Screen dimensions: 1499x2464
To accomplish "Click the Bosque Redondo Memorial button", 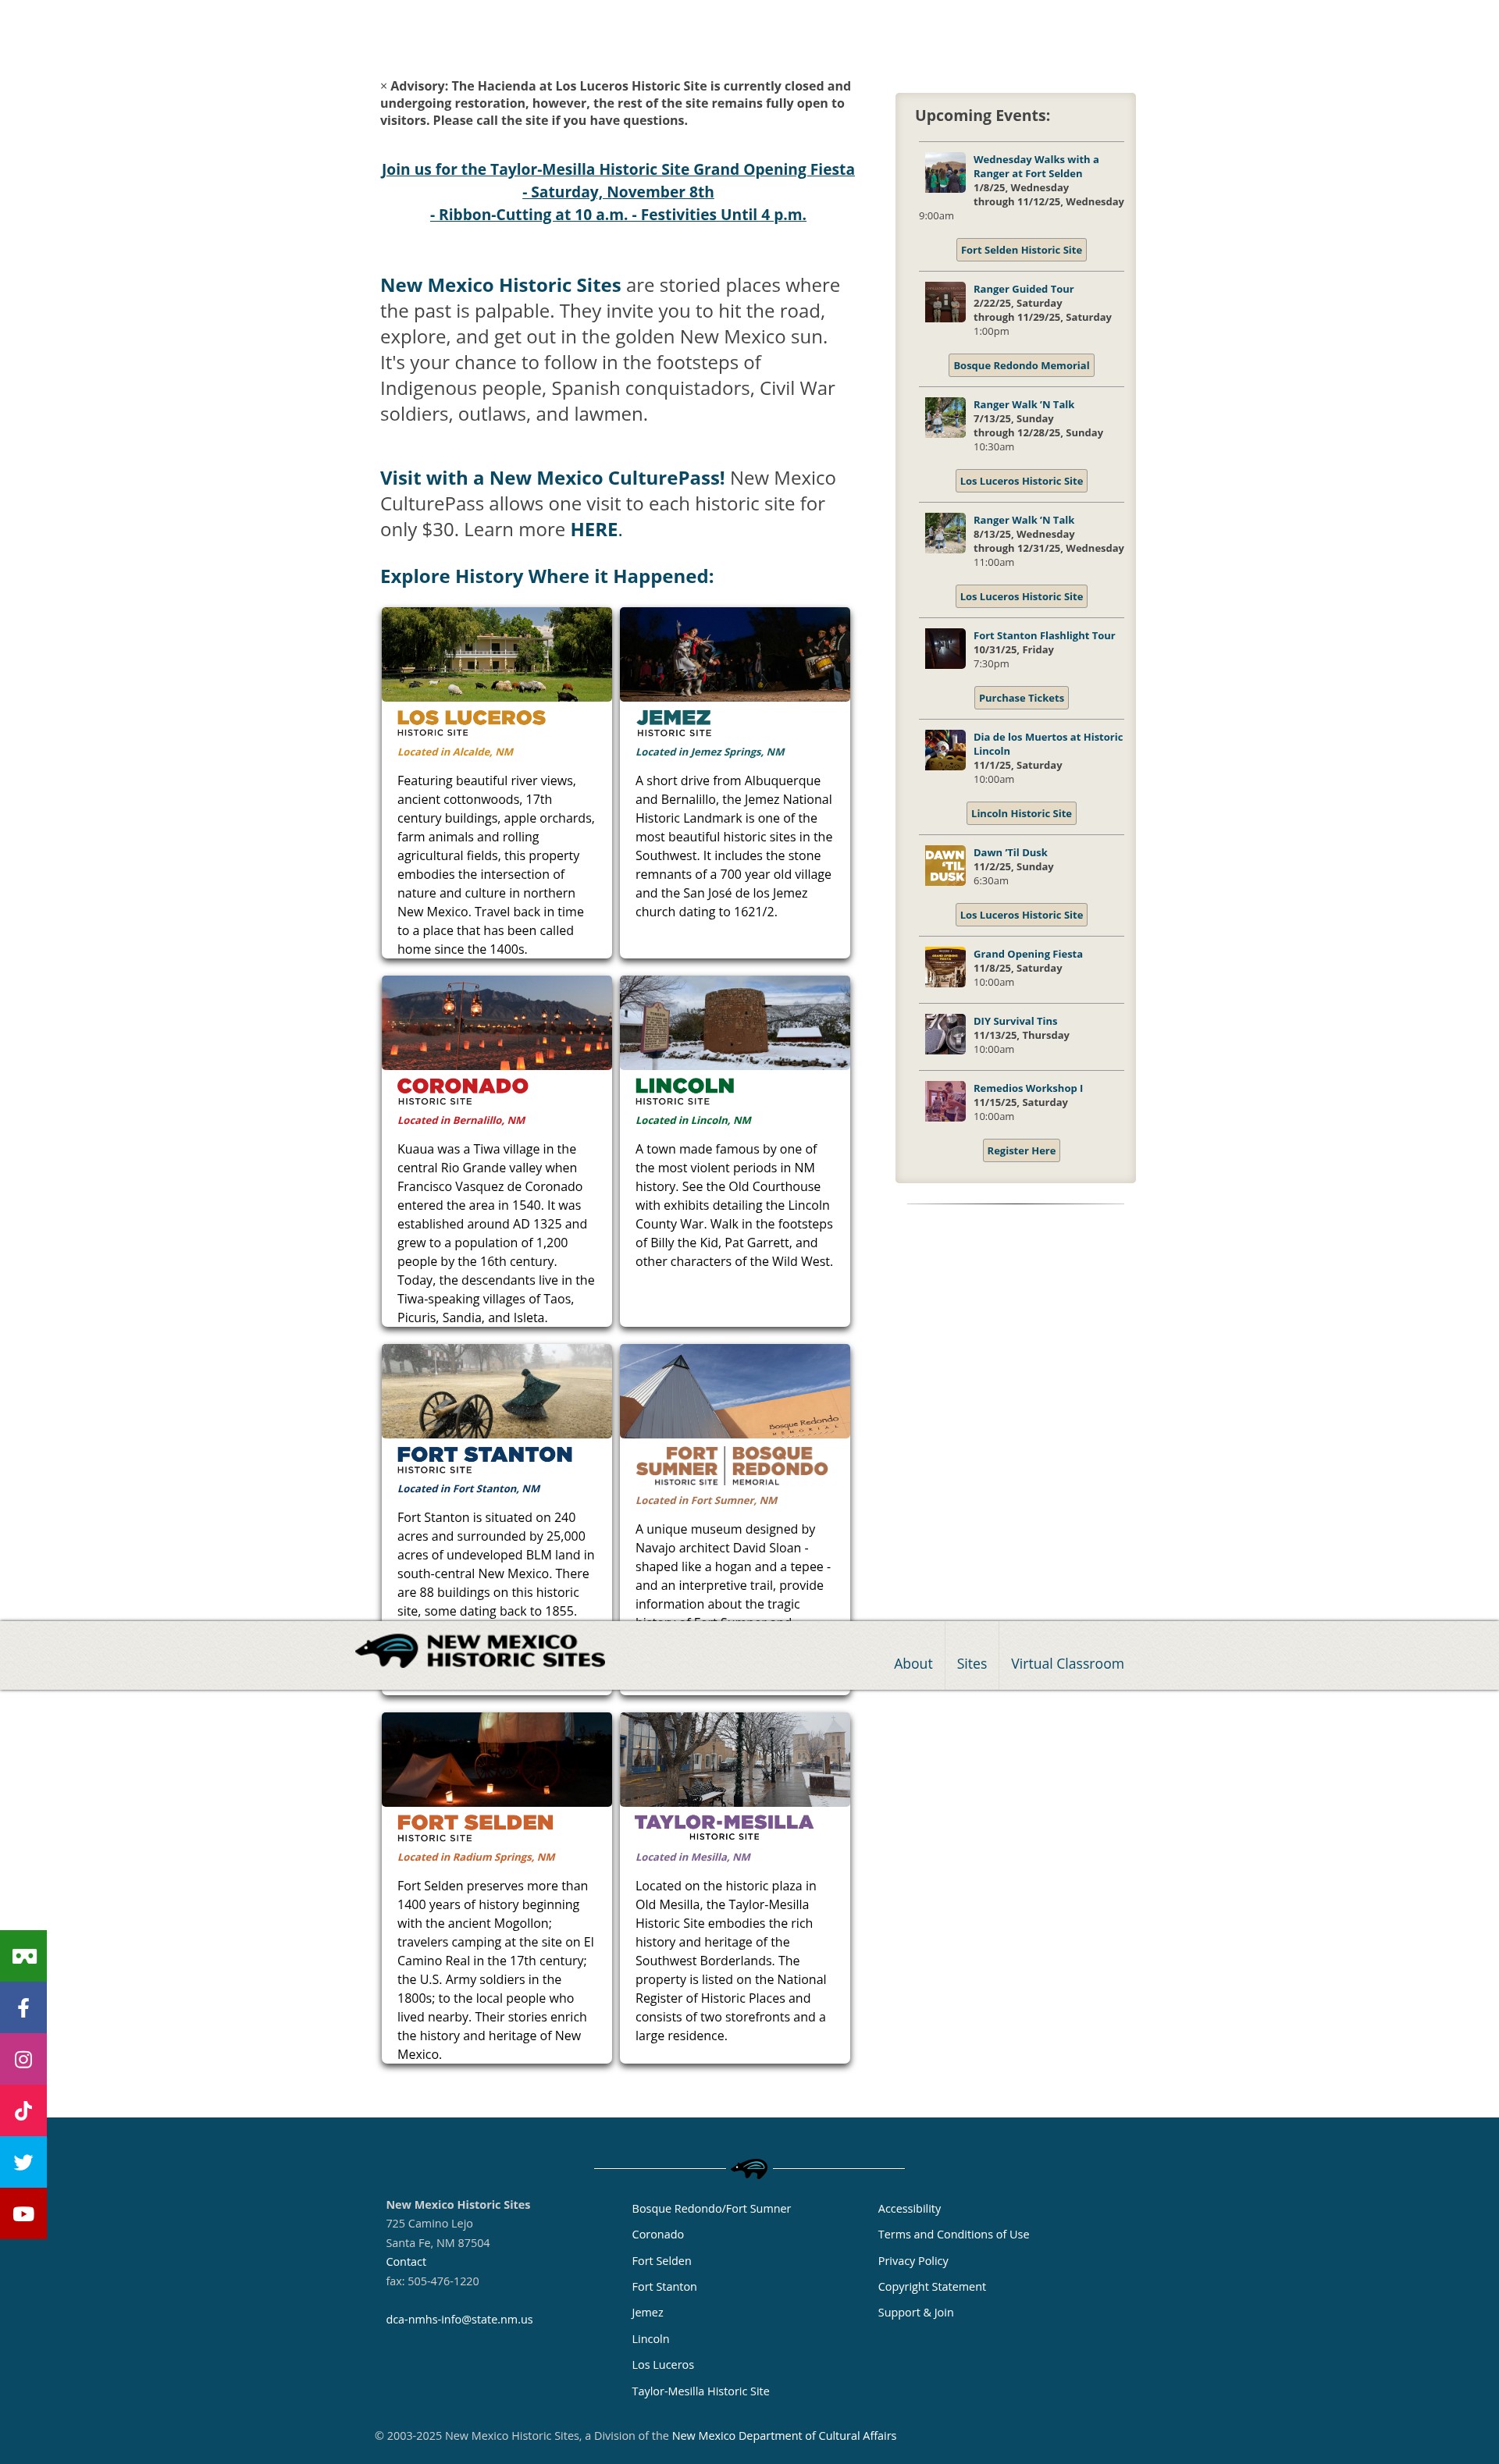I will click(x=1021, y=365).
